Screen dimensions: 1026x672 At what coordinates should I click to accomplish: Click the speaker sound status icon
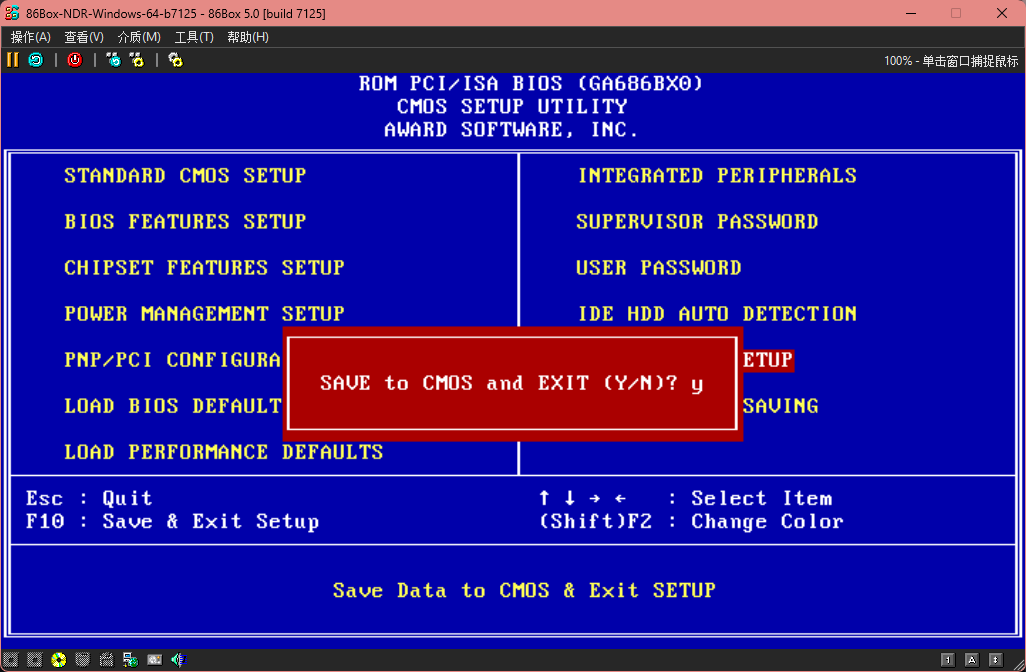178,660
